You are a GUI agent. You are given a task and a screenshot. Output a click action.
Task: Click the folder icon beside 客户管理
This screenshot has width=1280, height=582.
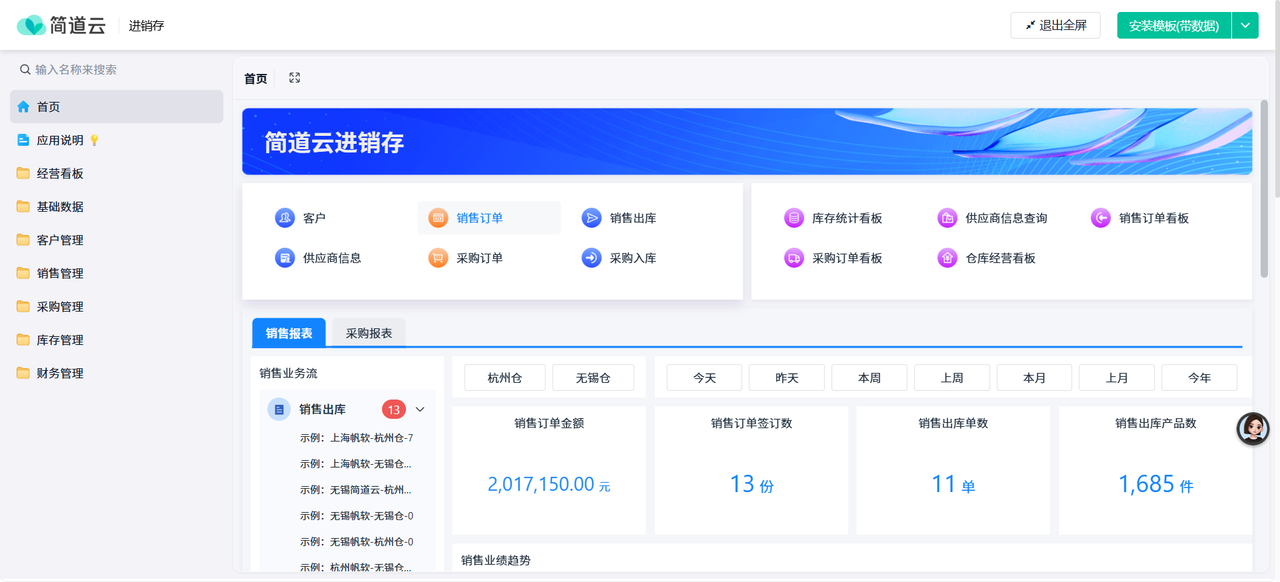pos(23,240)
